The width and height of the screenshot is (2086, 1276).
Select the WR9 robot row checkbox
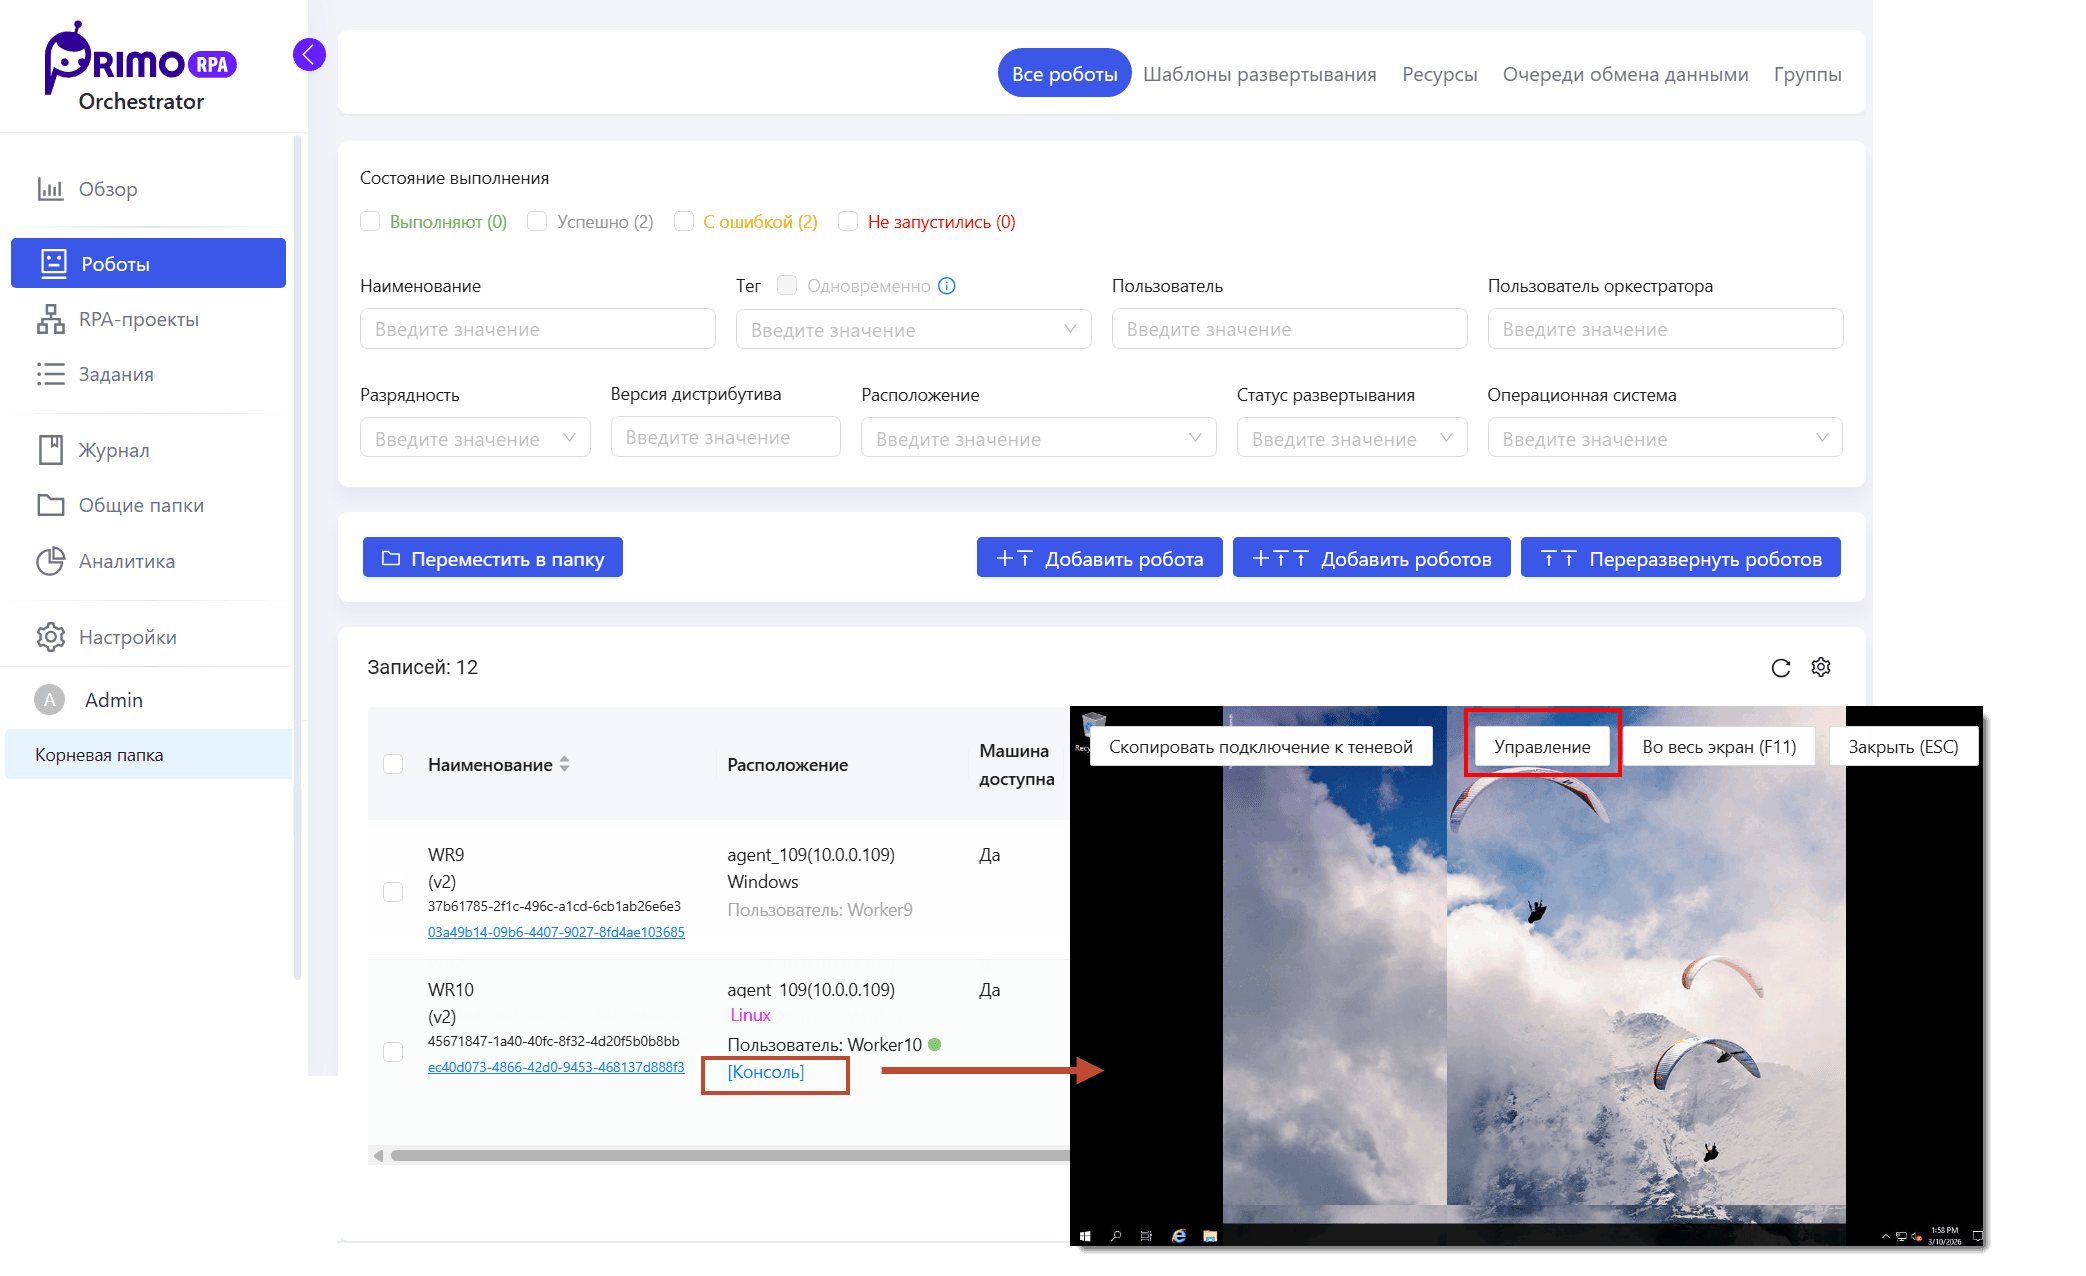[393, 892]
